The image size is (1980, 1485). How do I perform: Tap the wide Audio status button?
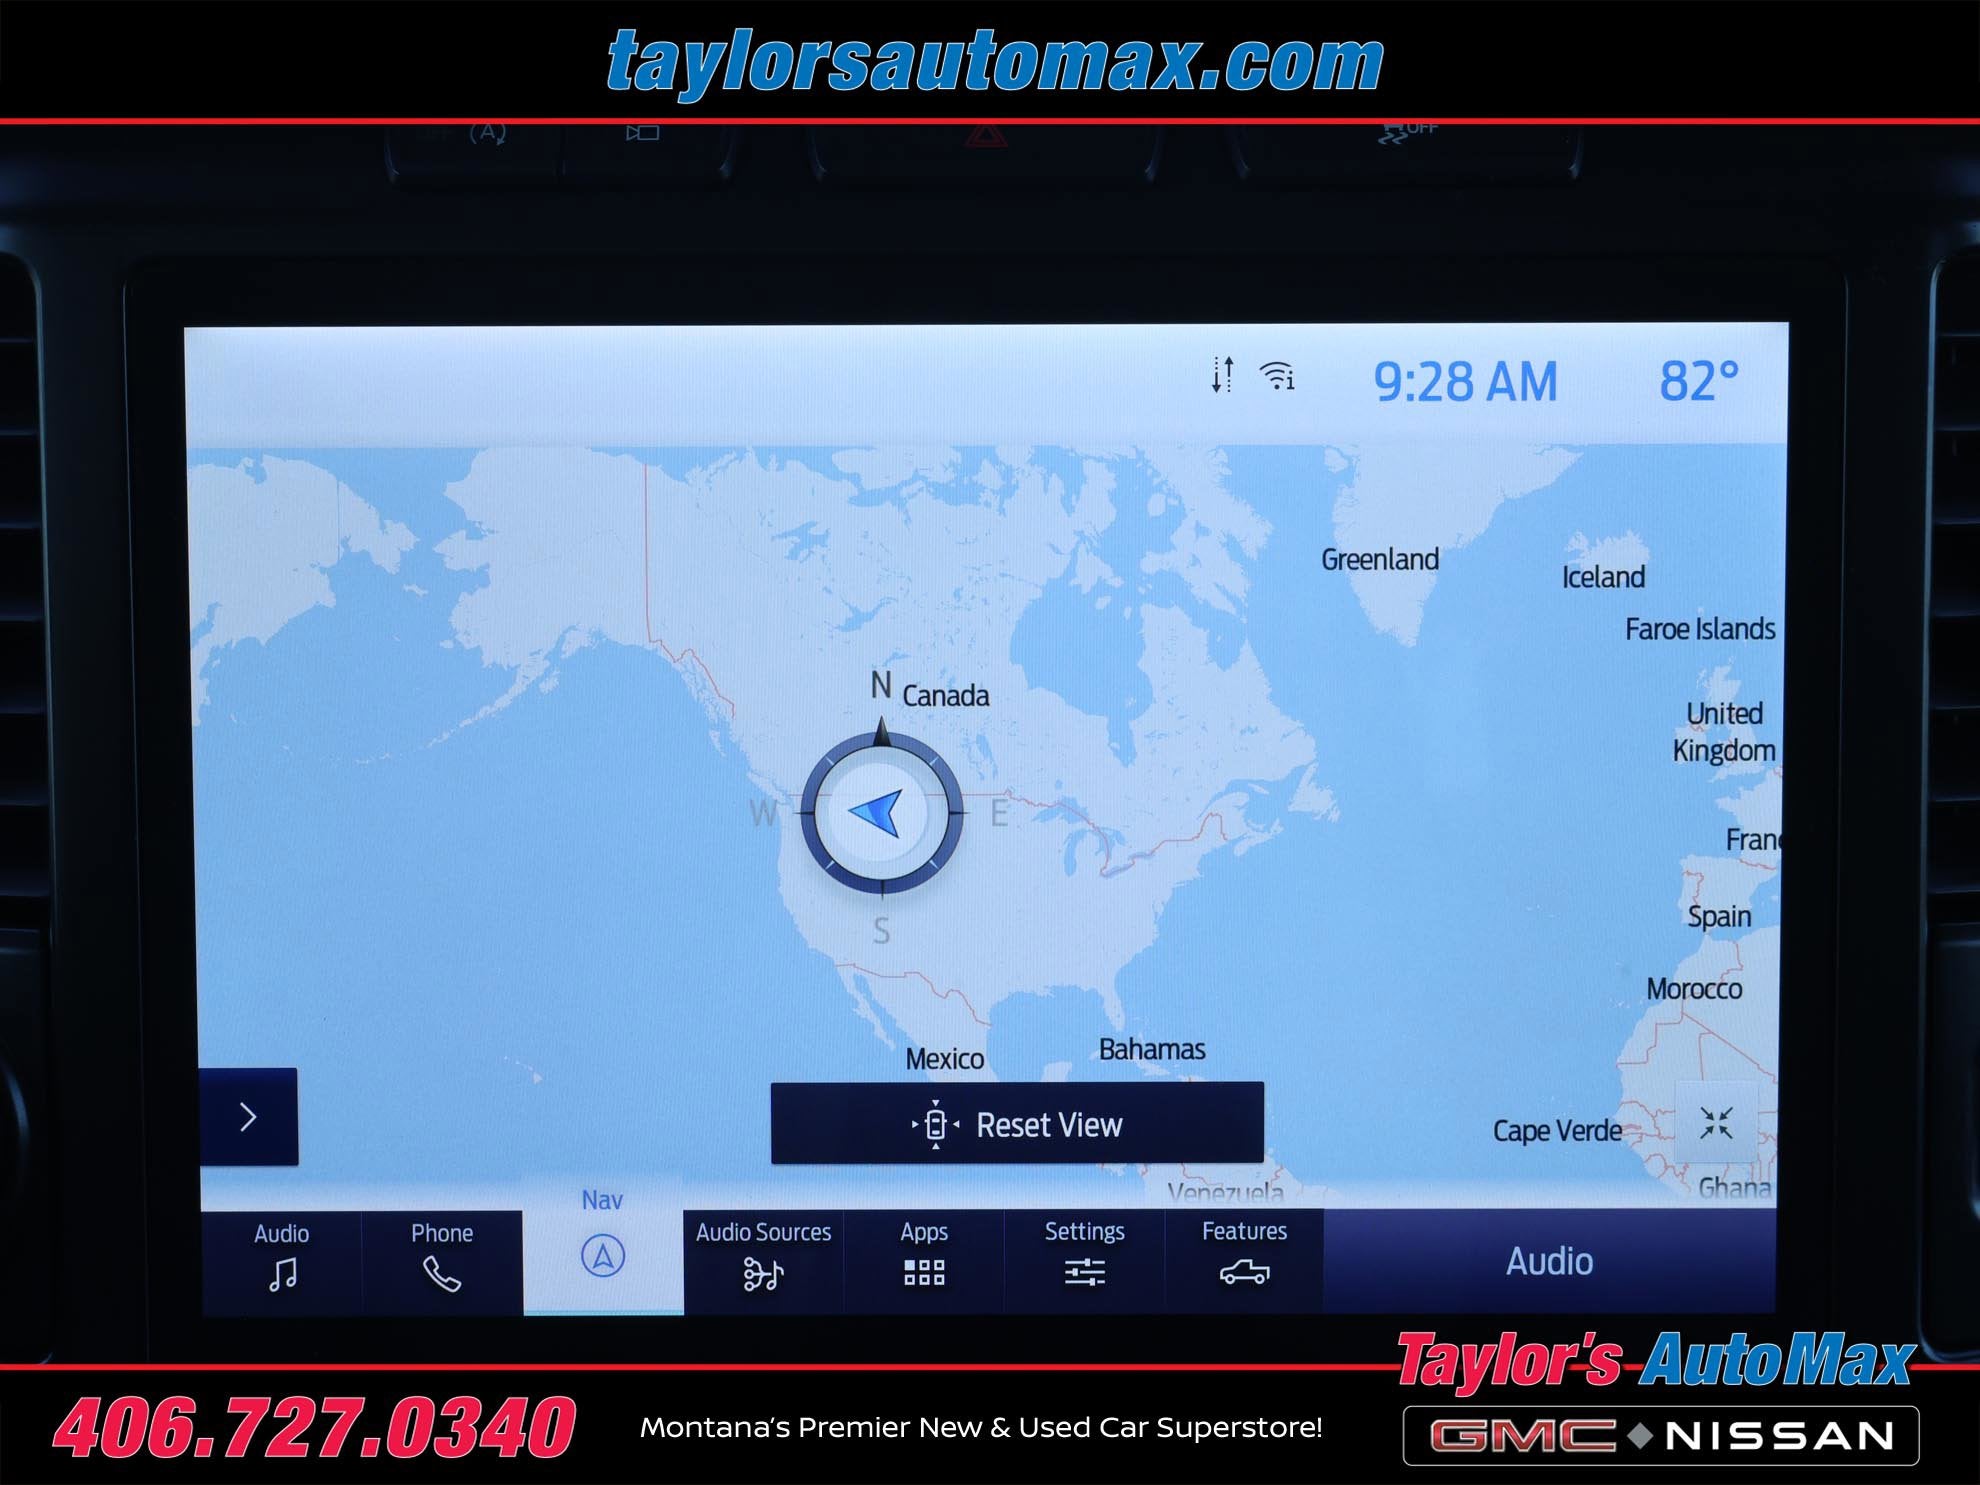coord(1549,1261)
